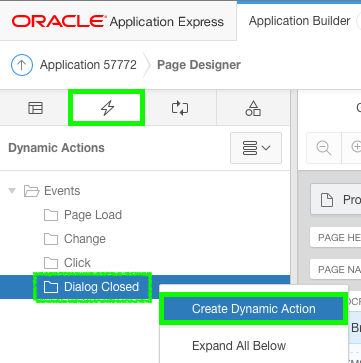Select the Dialog Closed event folder
Screen dimensions: 361x363
(93, 287)
